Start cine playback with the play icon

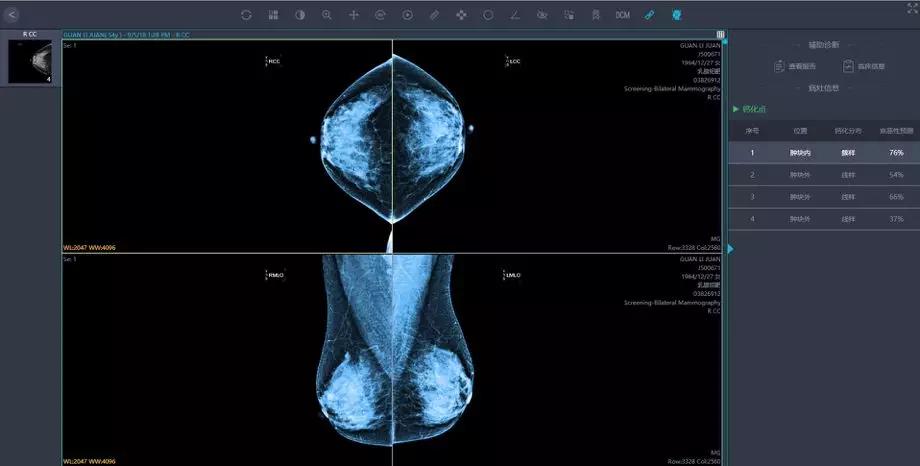point(408,15)
